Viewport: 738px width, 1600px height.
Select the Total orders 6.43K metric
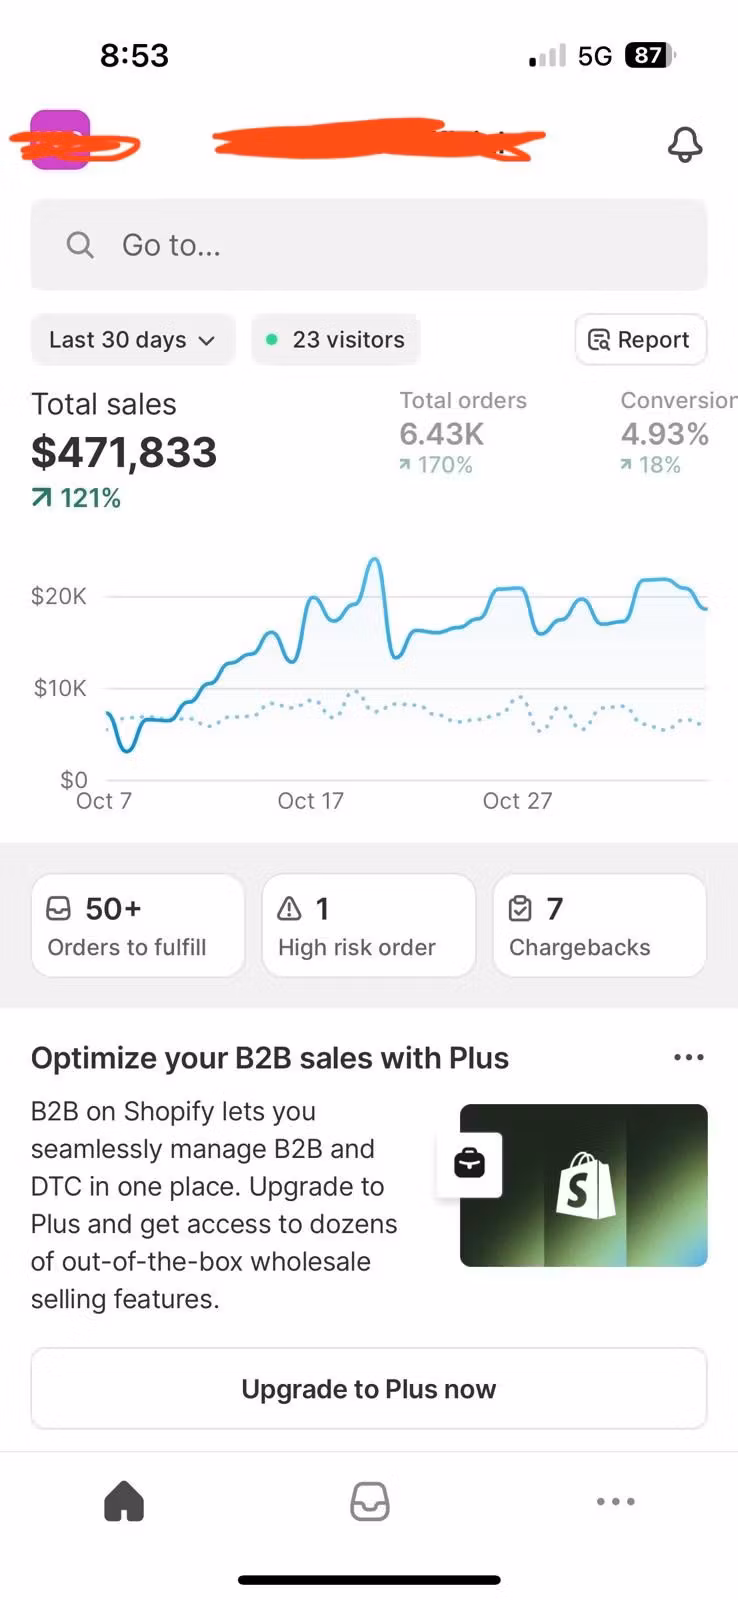[462, 433]
